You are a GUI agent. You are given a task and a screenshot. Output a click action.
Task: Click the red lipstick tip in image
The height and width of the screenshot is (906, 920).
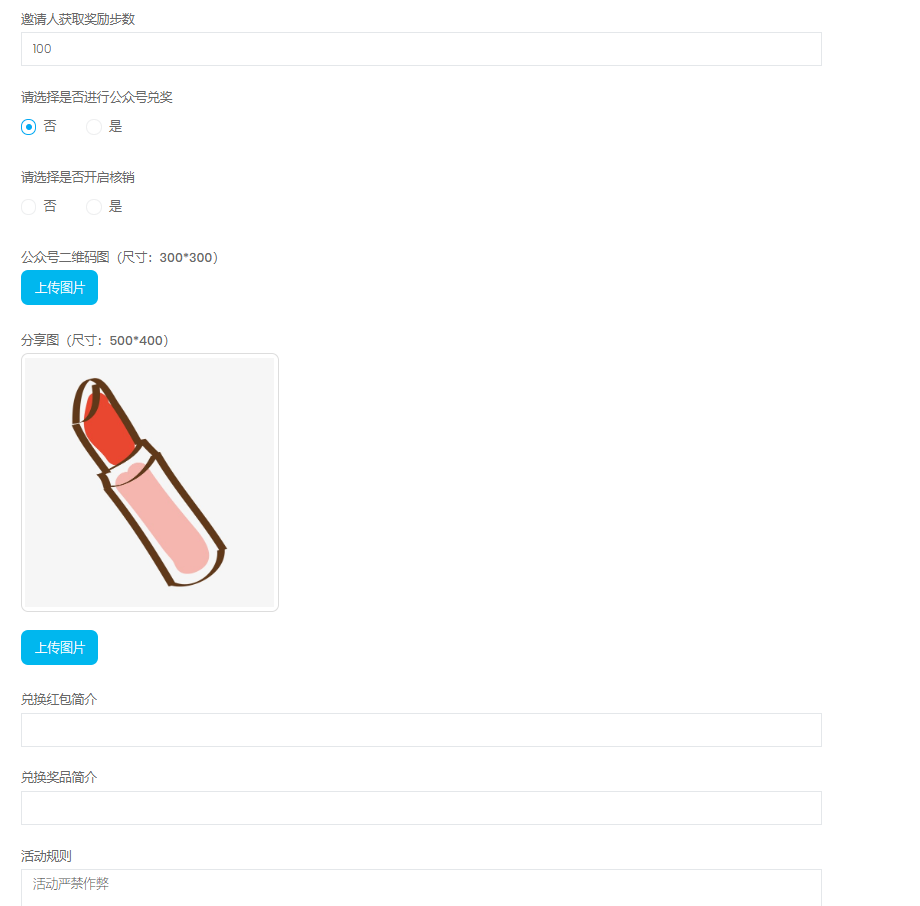coord(109,428)
